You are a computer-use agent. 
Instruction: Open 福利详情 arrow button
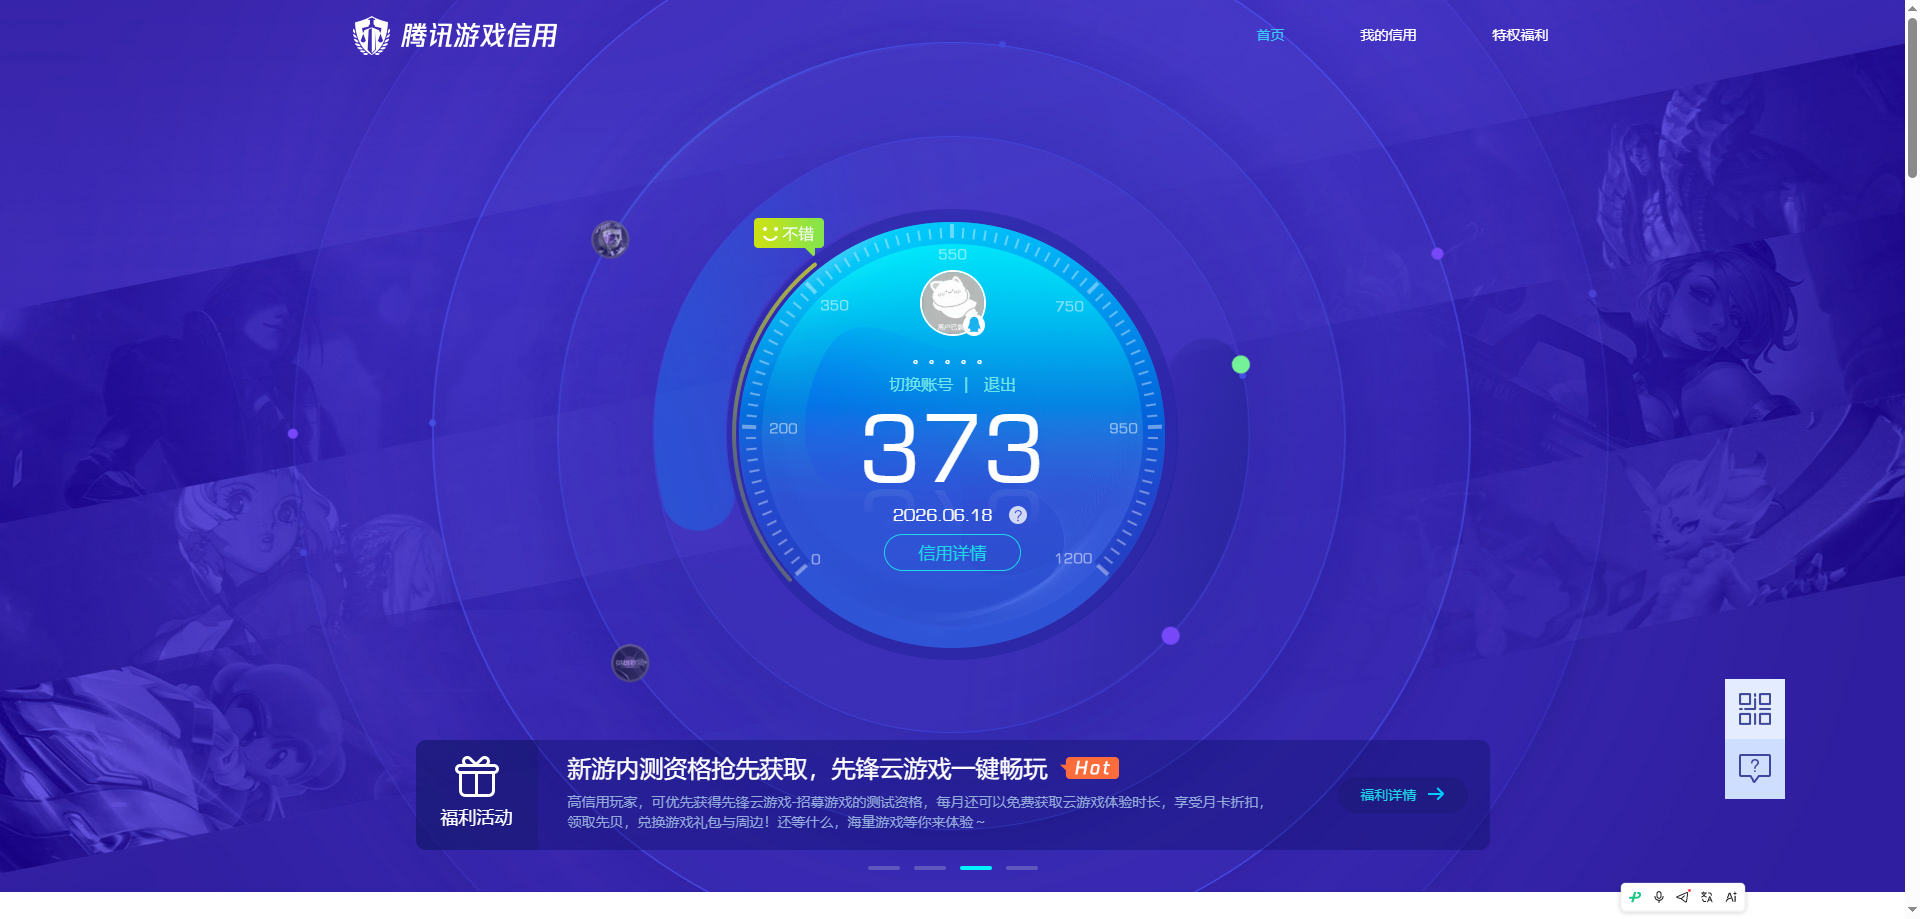[x=1402, y=795]
